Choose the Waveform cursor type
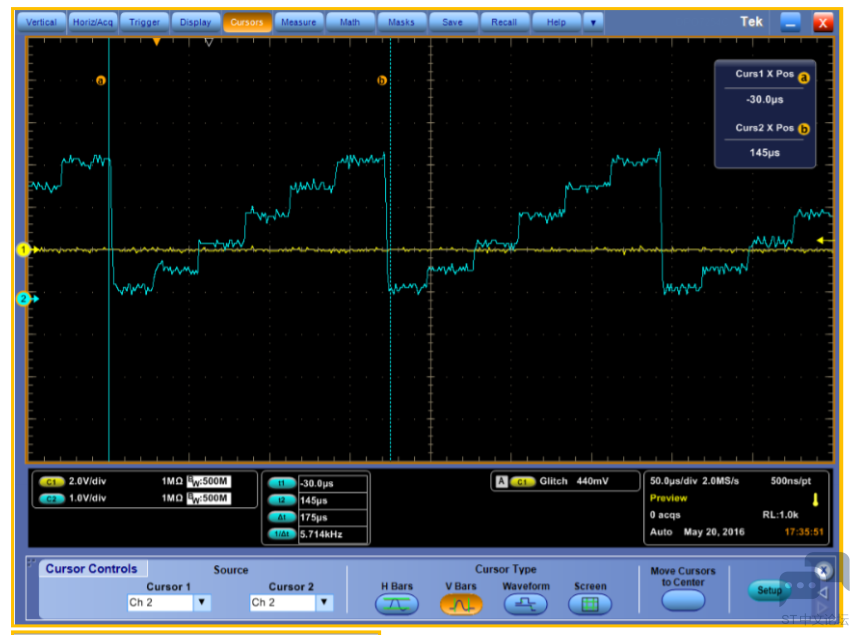This screenshot has width=858, height=635. pyautogui.click(x=525, y=604)
